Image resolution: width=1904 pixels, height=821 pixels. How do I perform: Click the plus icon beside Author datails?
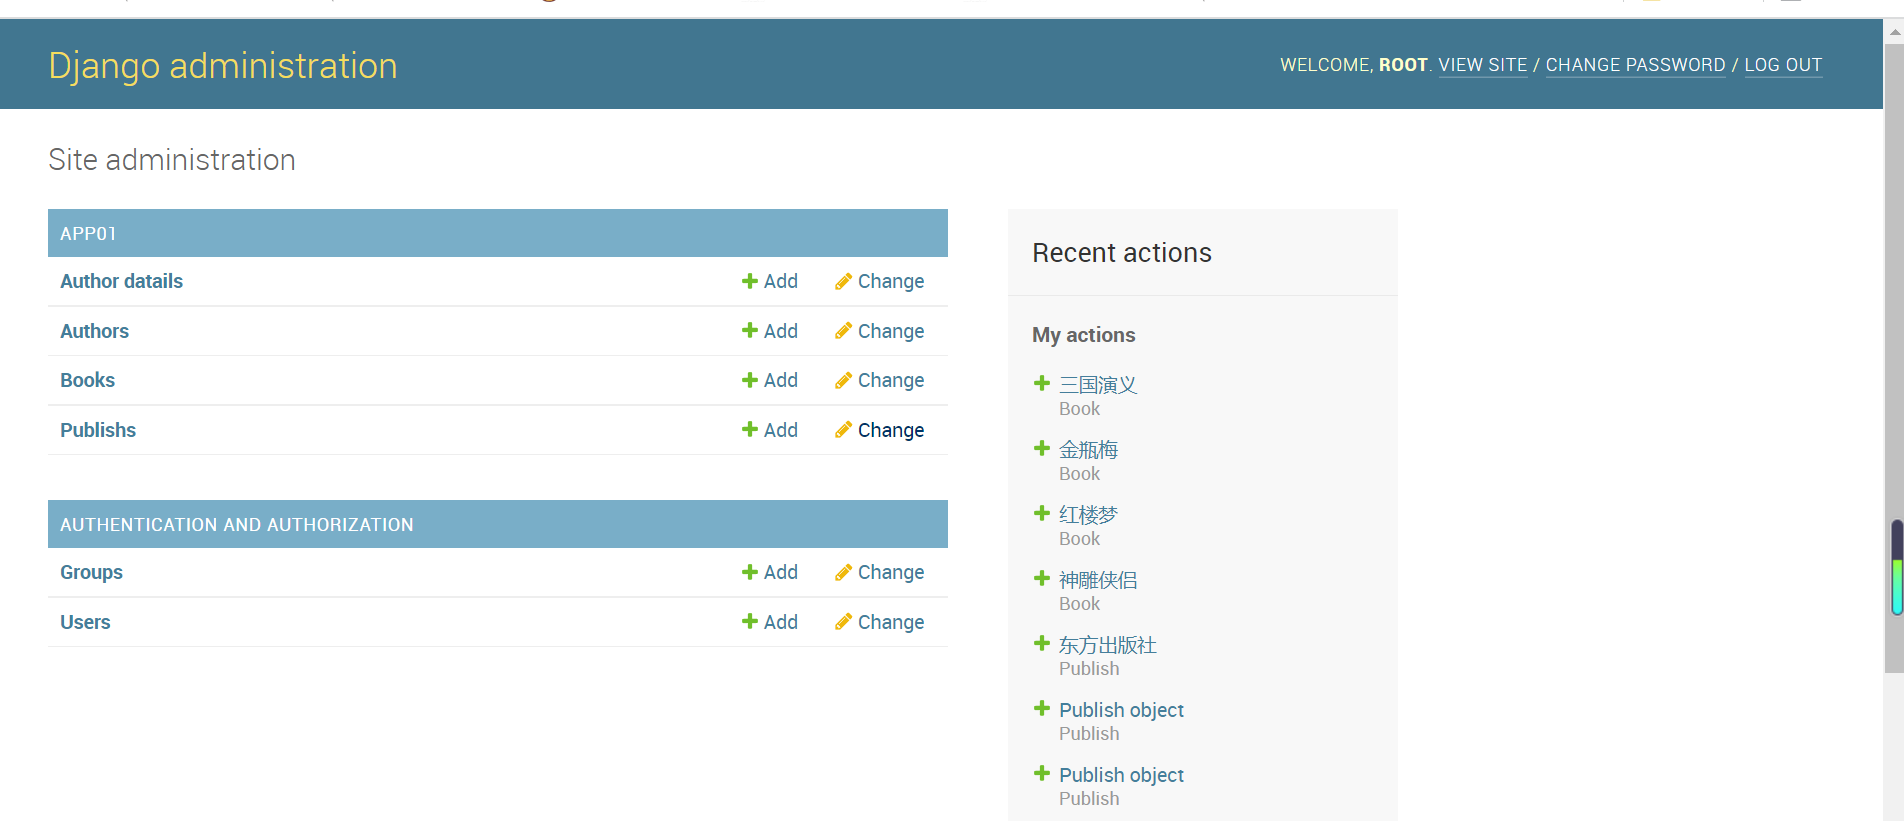pyautogui.click(x=749, y=282)
